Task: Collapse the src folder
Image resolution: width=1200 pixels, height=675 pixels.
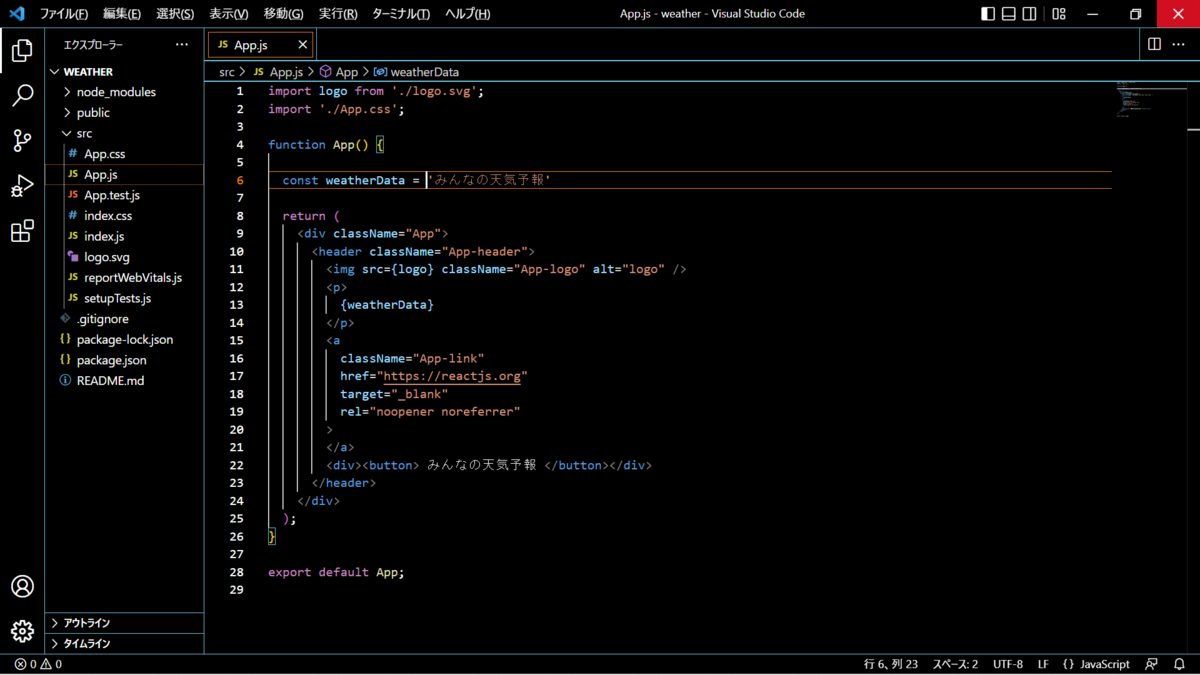Action: [x=84, y=133]
